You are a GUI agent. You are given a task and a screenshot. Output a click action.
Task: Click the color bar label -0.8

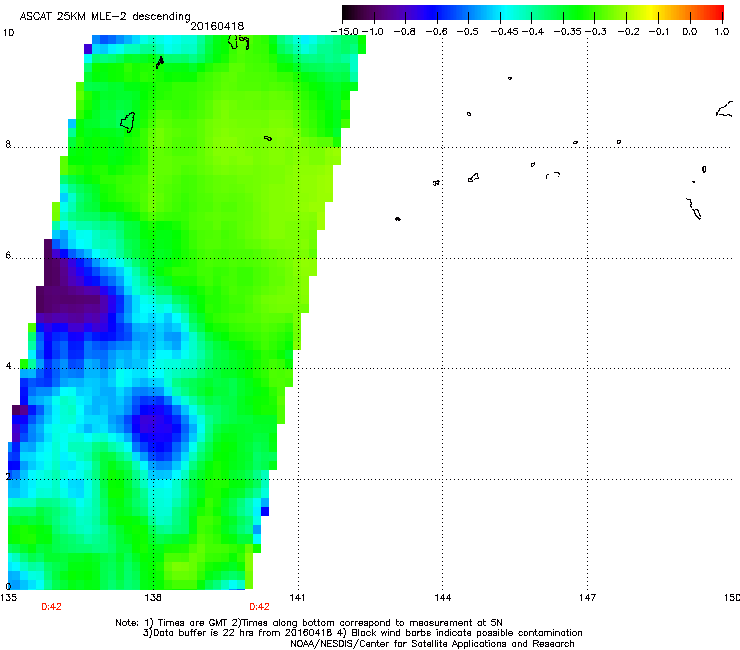click(404, 32)
